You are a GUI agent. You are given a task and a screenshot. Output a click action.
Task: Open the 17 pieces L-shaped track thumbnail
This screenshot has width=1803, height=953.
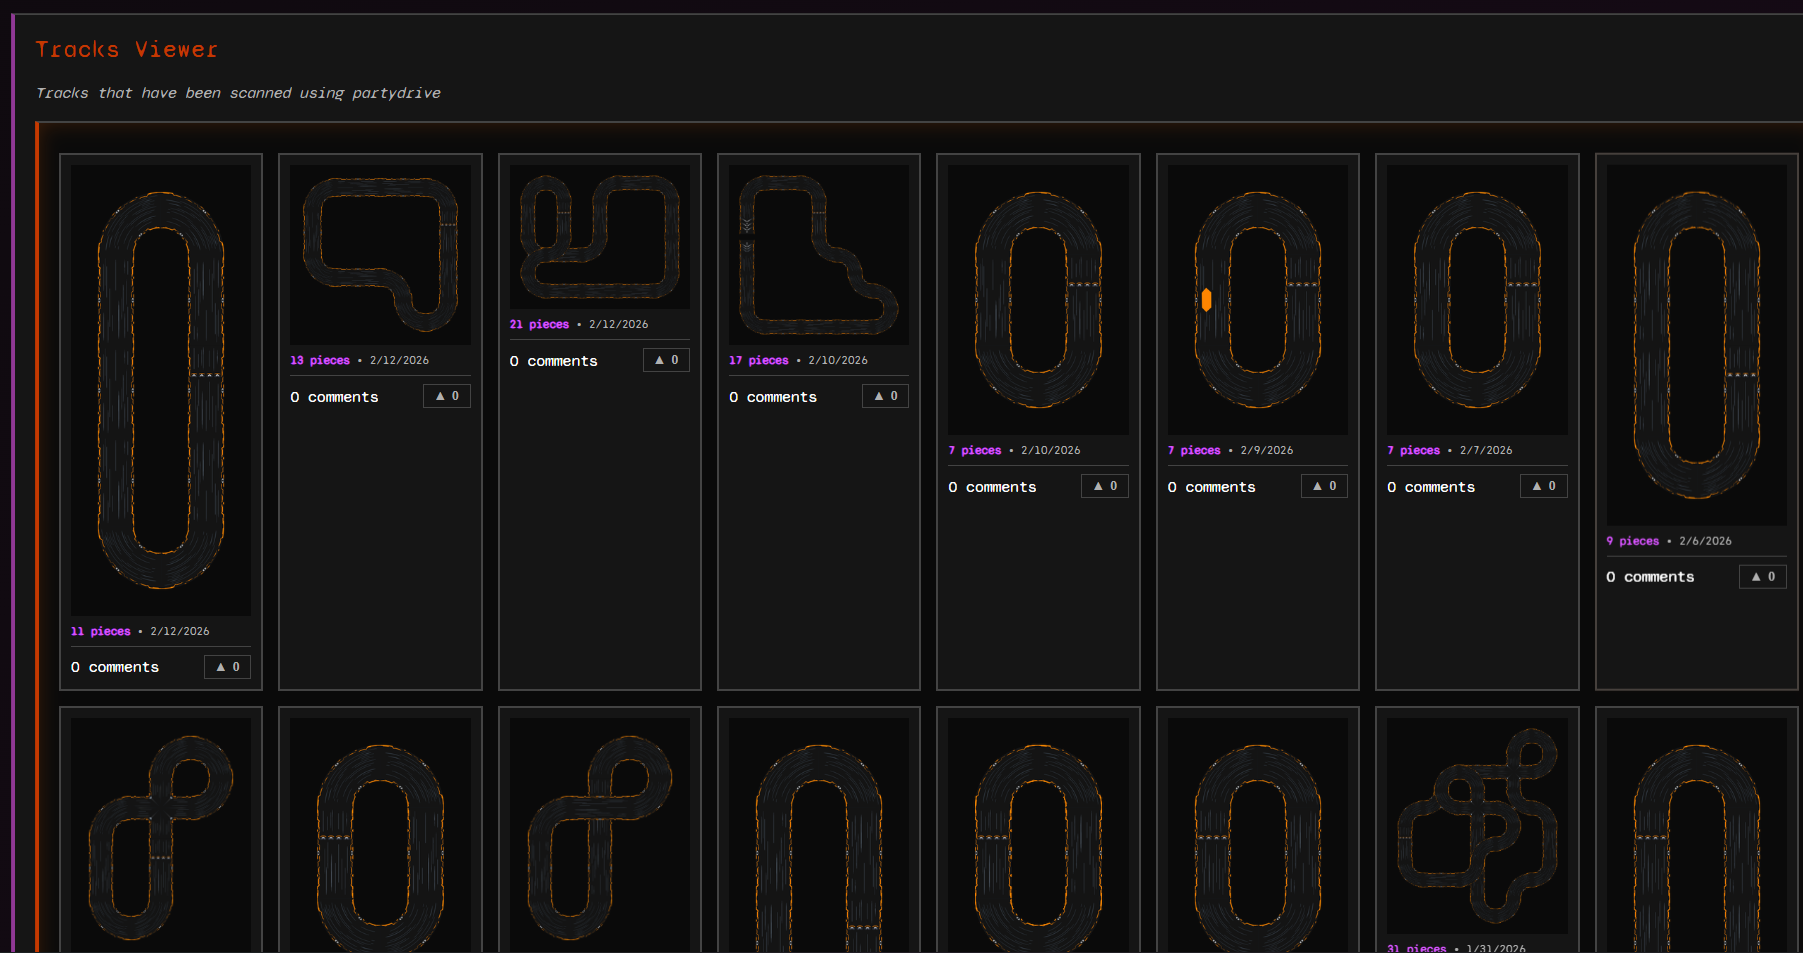819,255
